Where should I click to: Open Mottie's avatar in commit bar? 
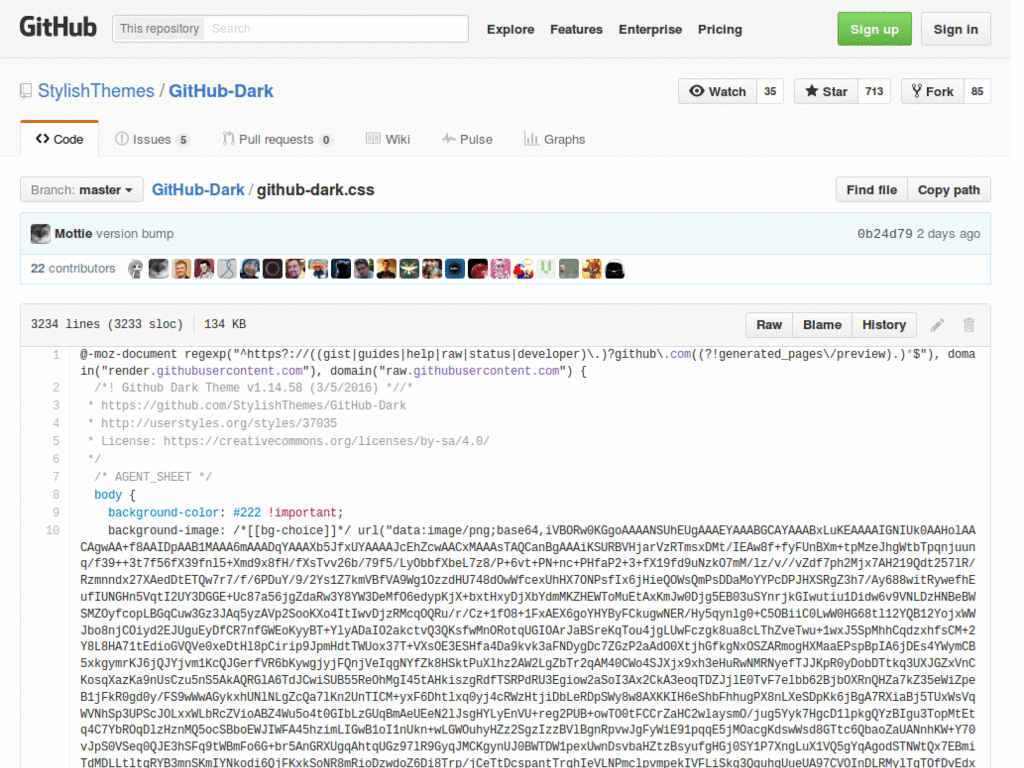[x=40, y=234]
